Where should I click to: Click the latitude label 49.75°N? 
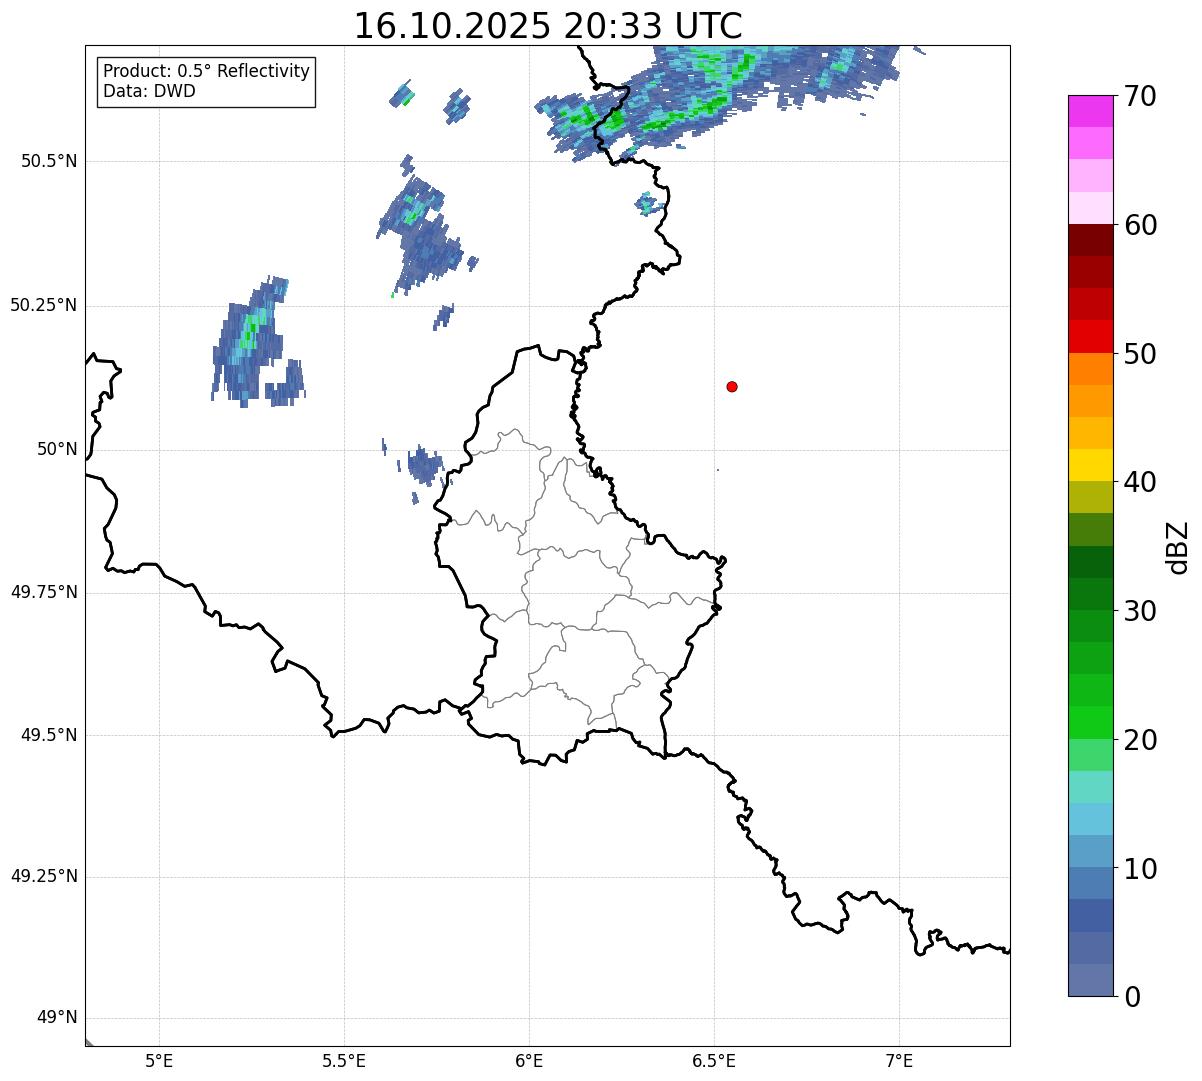pos(44,592)
